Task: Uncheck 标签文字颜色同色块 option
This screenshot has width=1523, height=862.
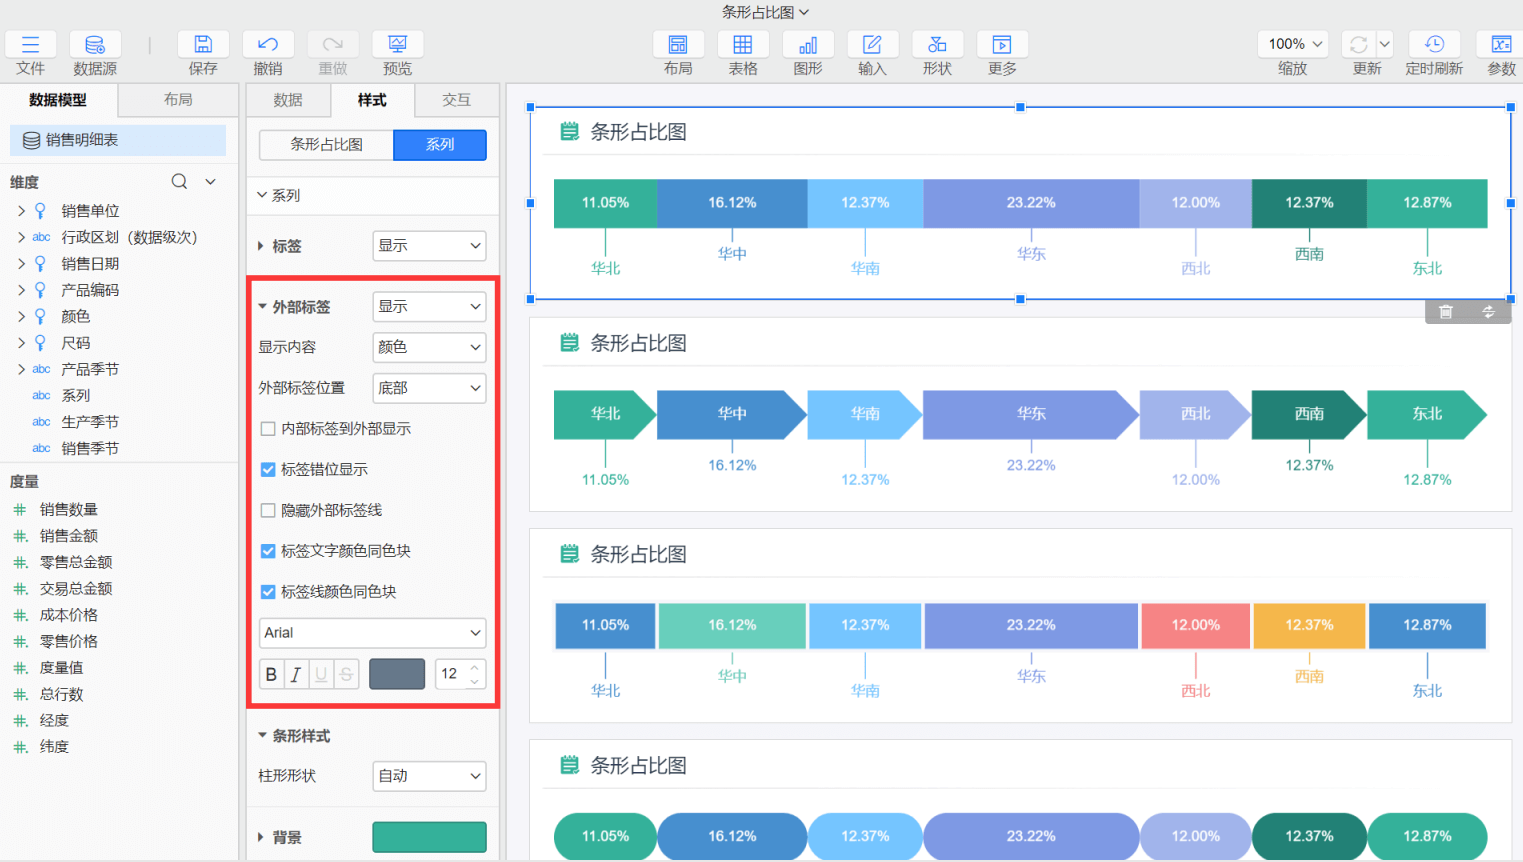Action: pyautogui.click(x=268, y=549)
